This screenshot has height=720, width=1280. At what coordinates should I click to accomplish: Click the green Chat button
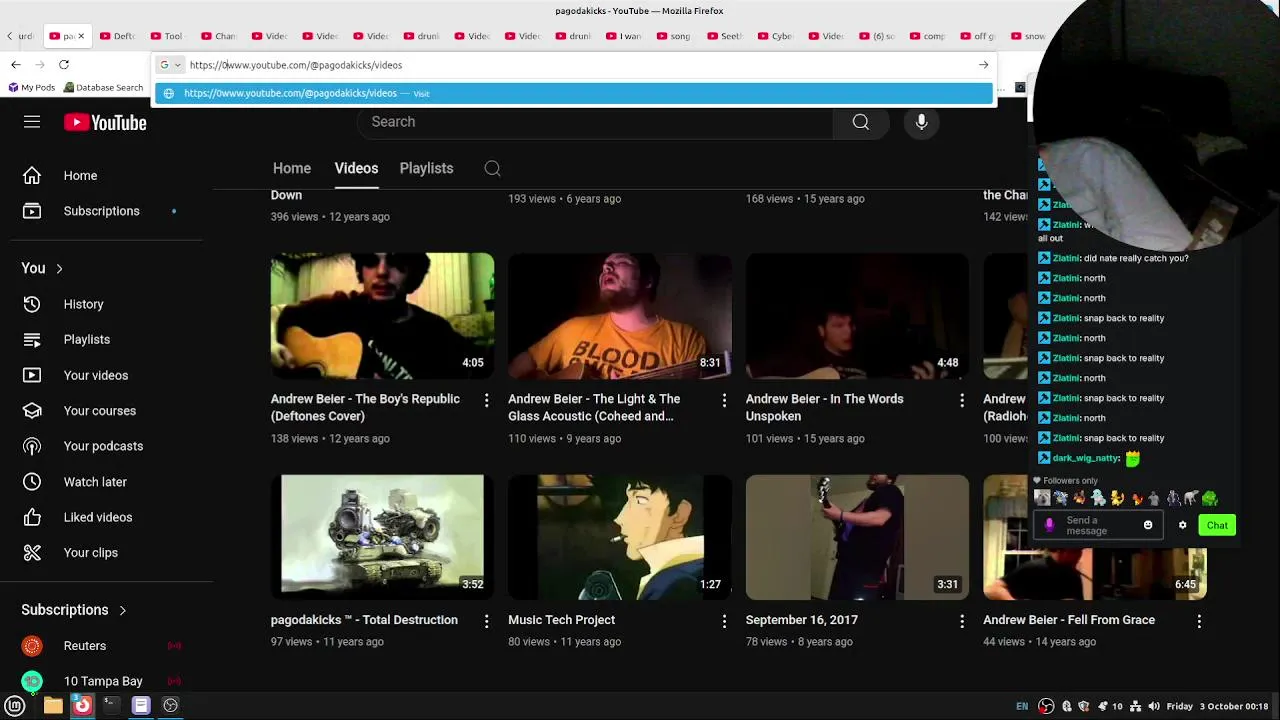pyautogui.click(x=1217, y=525)
